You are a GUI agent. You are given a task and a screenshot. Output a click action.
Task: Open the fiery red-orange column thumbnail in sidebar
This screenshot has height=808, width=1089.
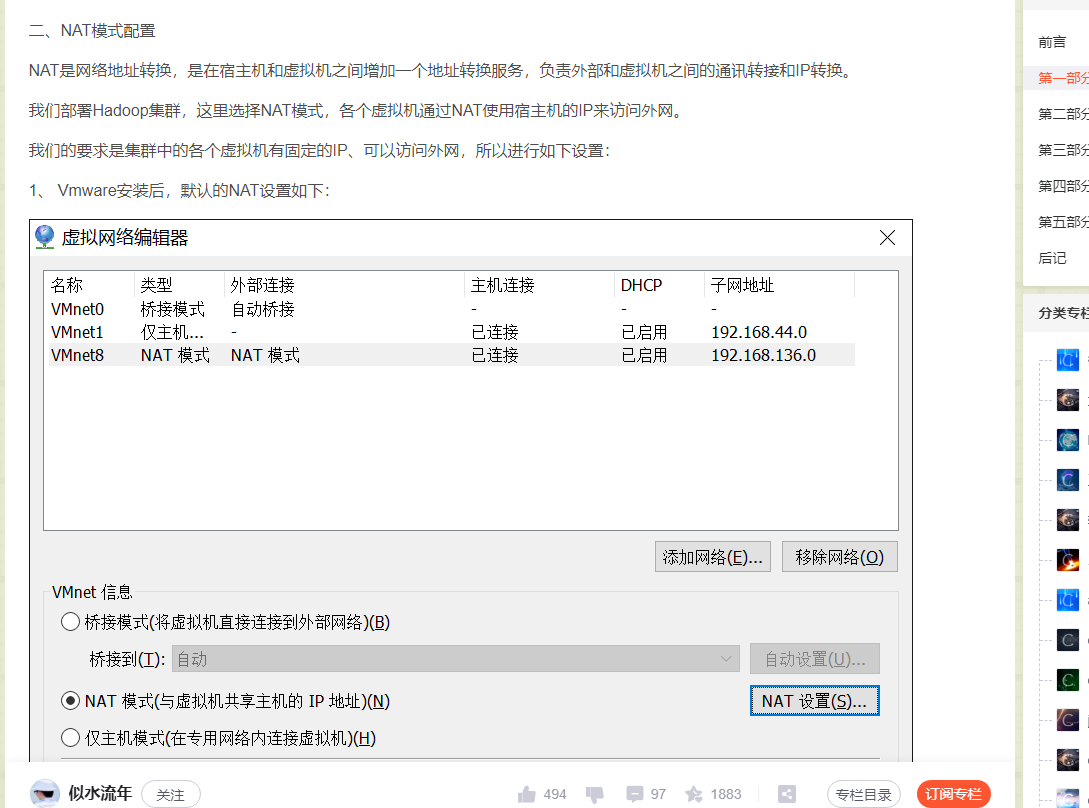[x=1067, y=559]
